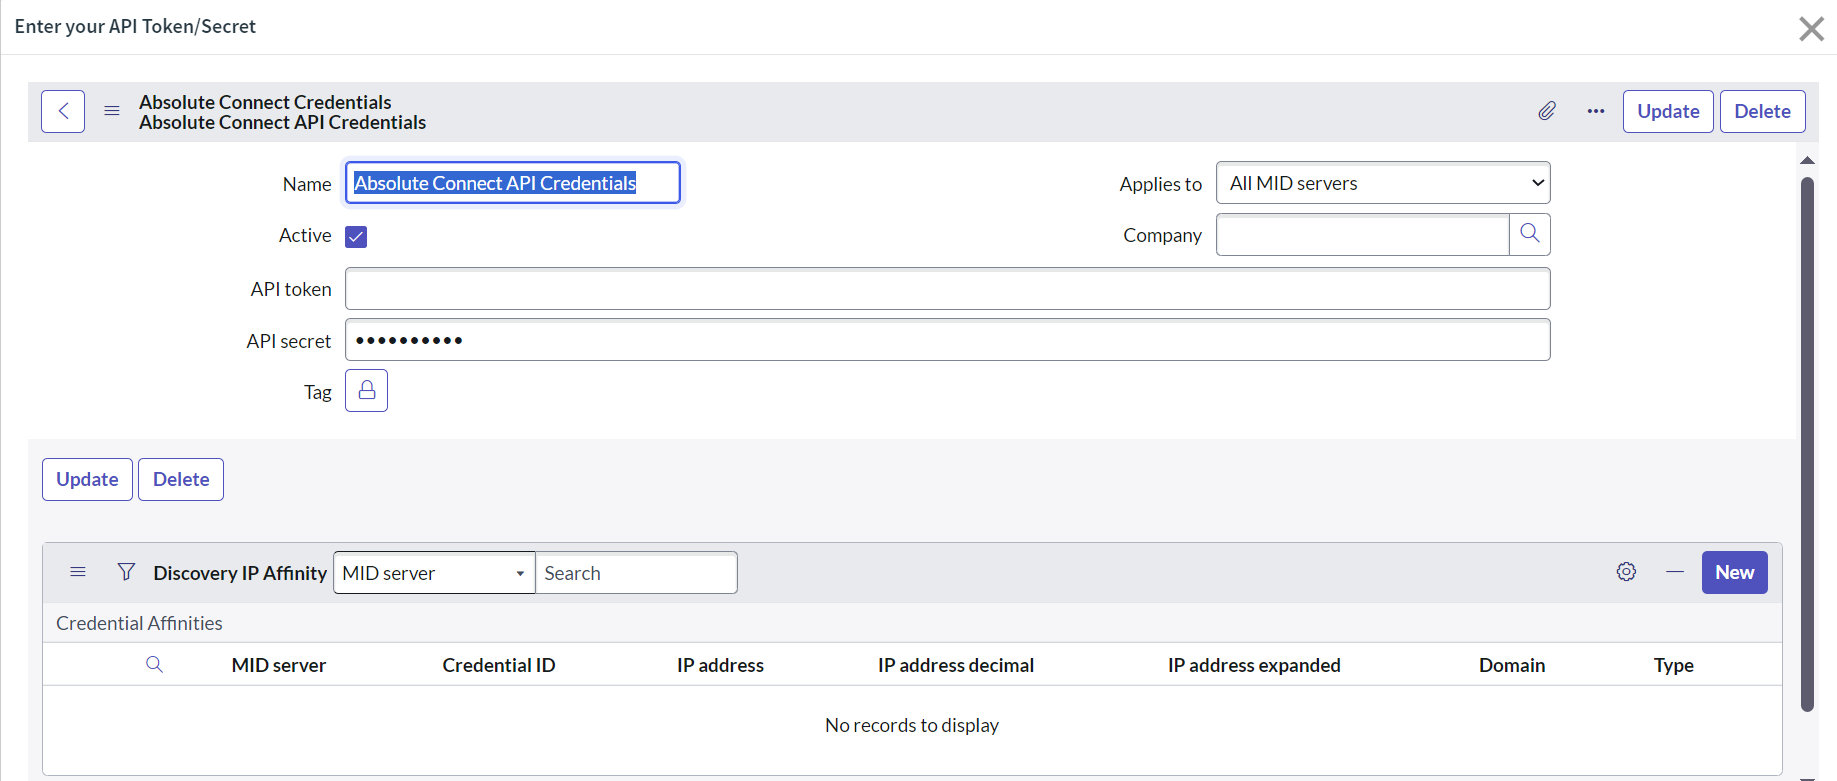Image resolution: width=1837 pixels, height=781 pixels.
Task: Sort by the IP address column header
Action: (x=720, y=665)
